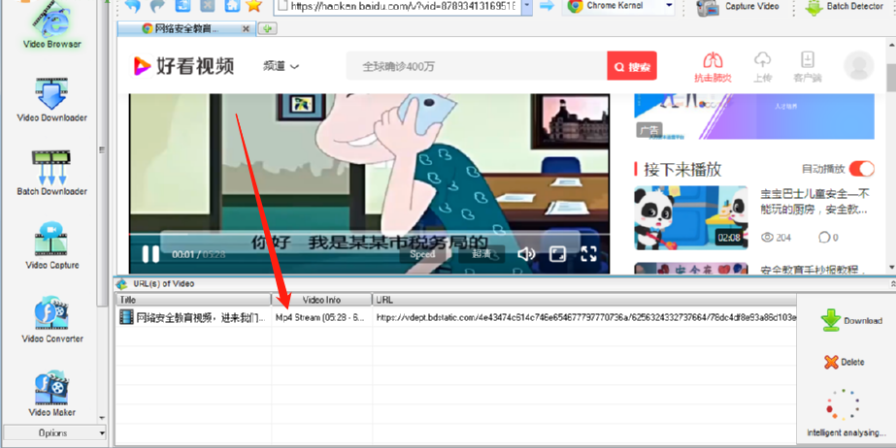Open the 宝宝巴士 panda video thumbnail
The width and height of the screenshot is (896, 448).
691,217
